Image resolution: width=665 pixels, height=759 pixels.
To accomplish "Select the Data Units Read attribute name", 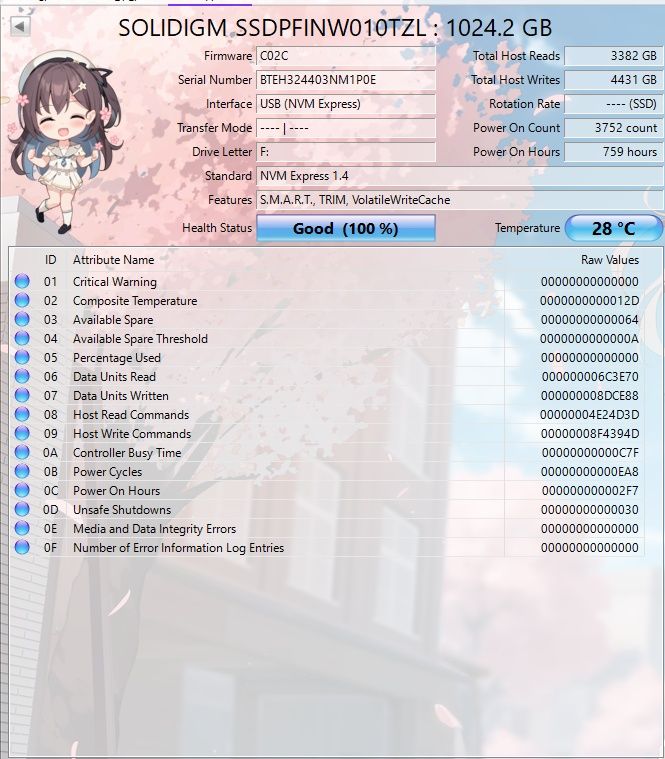I will pos(114,377).
